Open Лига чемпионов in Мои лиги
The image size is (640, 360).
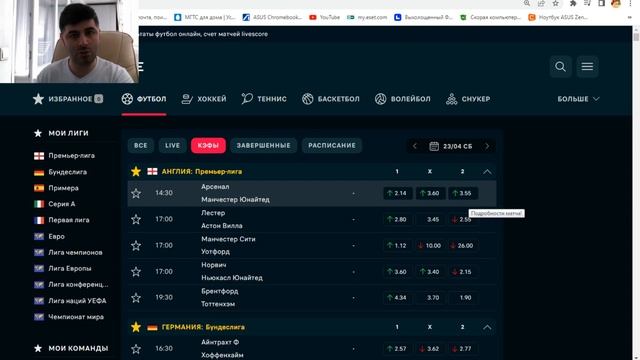tap(68, 252)
